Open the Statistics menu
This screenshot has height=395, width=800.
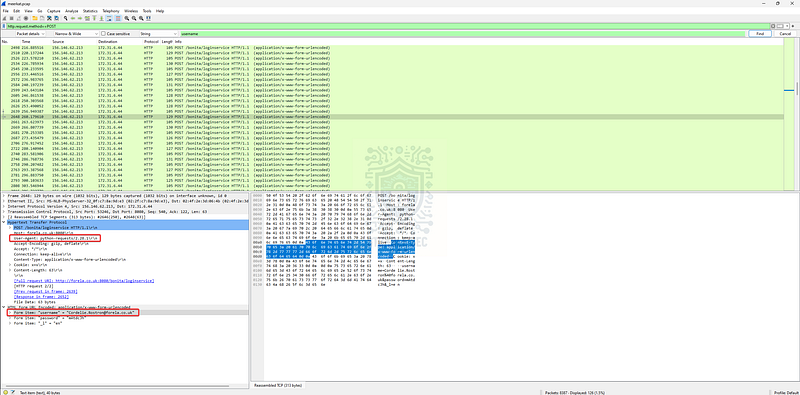click(90, 11)
